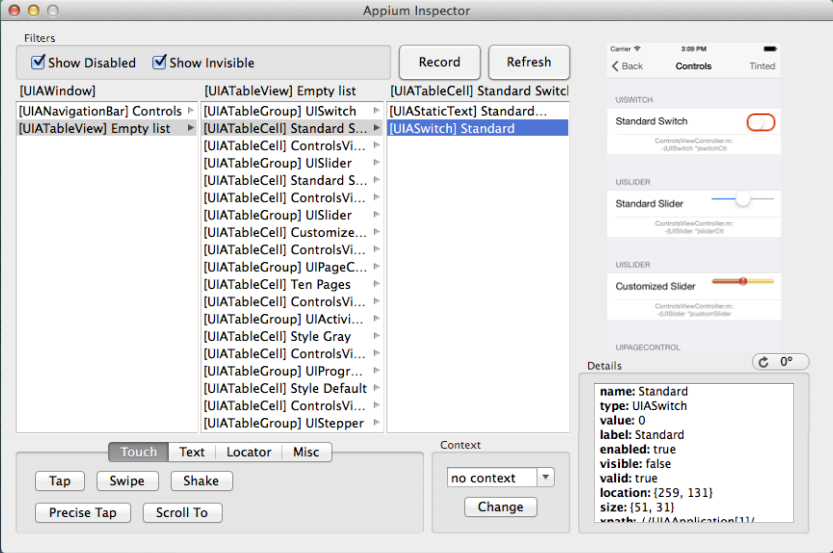
Task: Click 'type: UIASwitch' in Details
Action: pyautogui.click(x=643, y=406)
